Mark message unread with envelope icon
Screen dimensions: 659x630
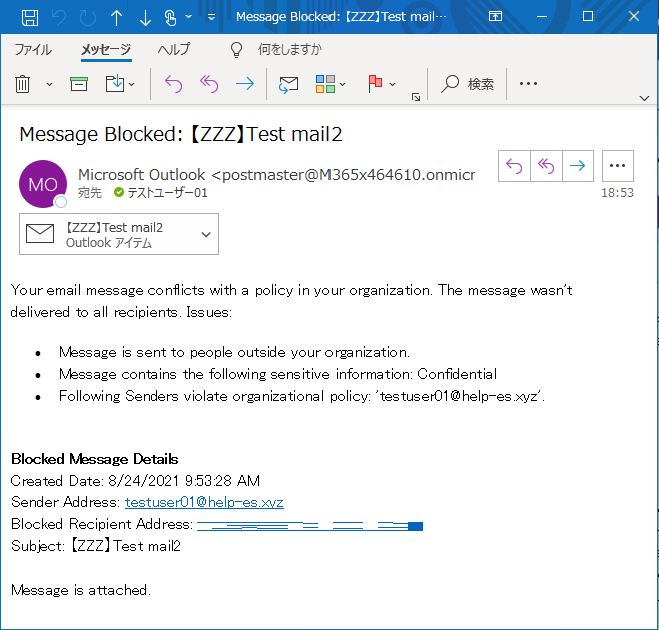coord(288,84)
